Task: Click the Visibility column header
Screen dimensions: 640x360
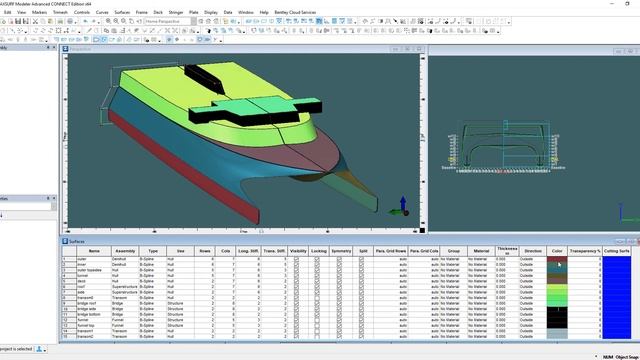Action: [298, 251]
